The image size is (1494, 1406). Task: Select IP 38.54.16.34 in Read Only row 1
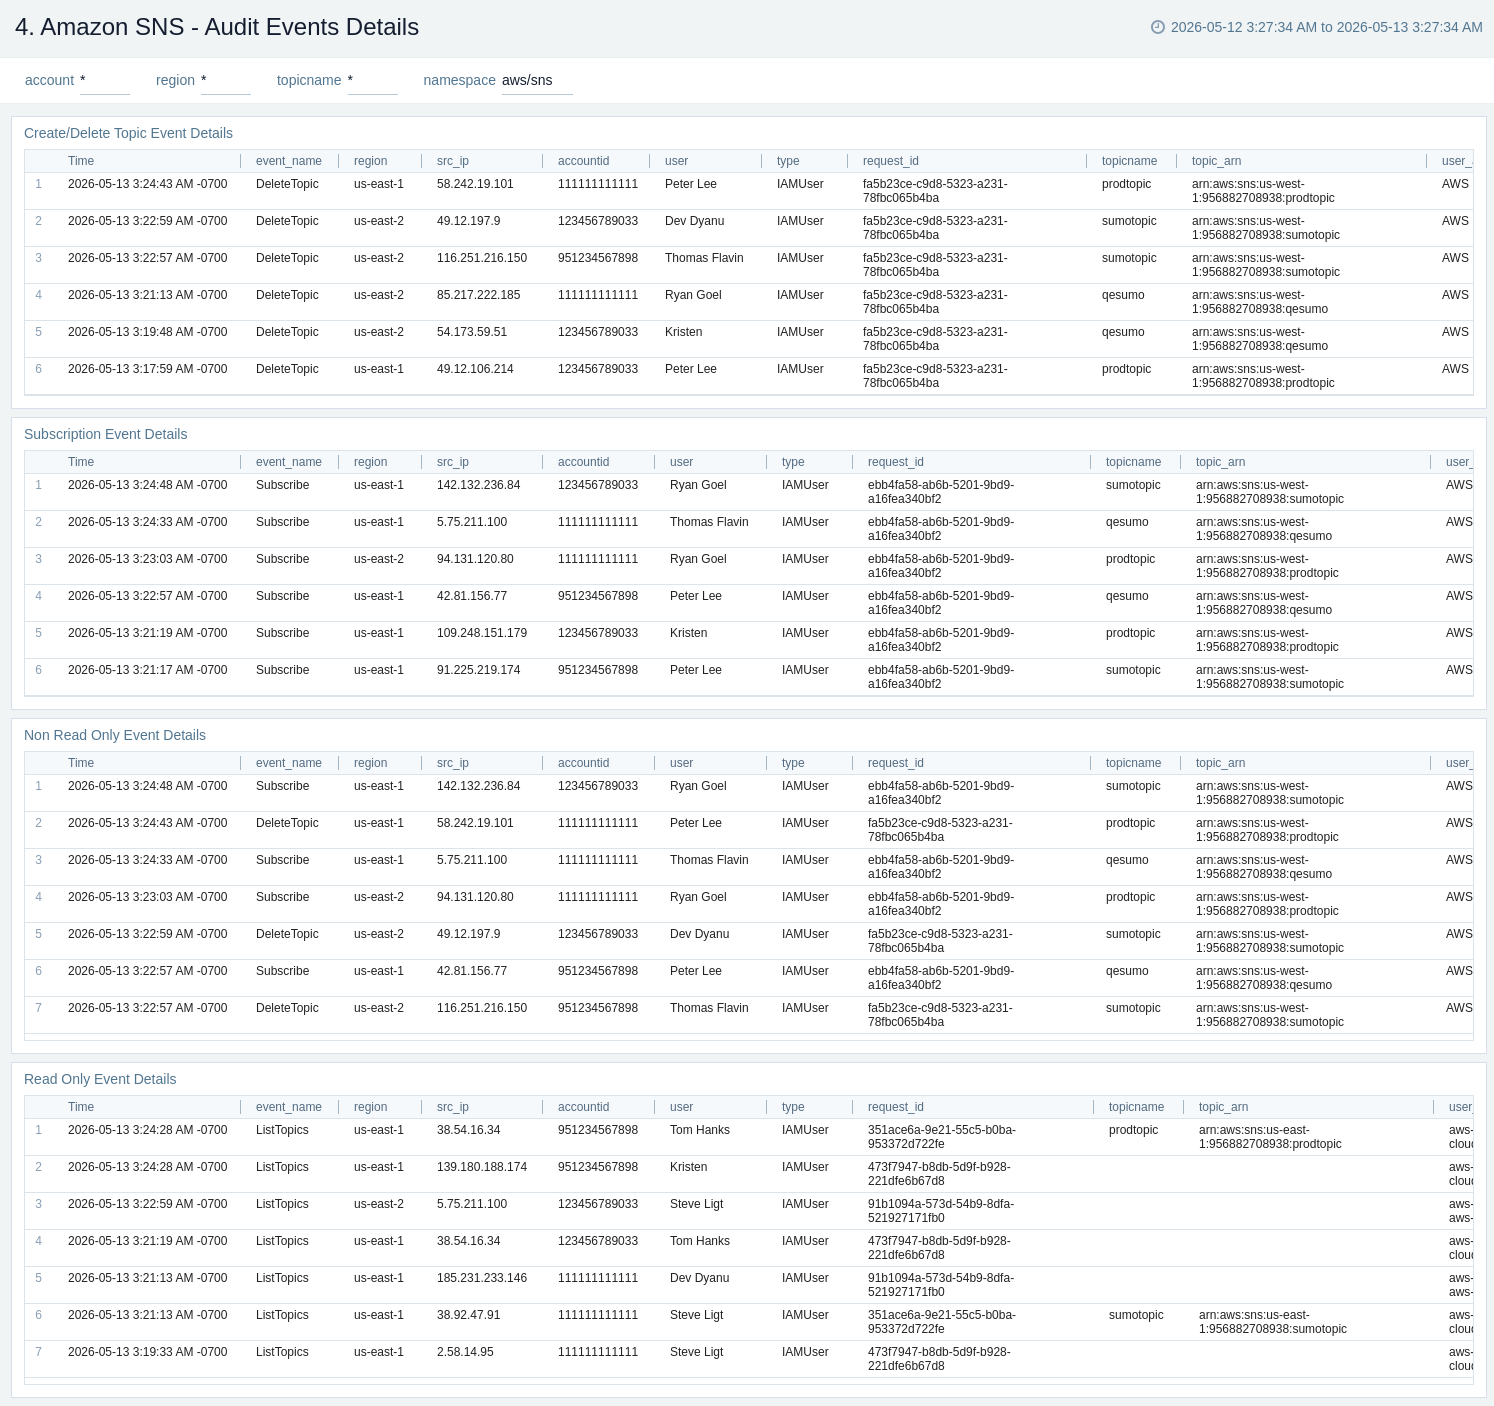point(469,1130)
